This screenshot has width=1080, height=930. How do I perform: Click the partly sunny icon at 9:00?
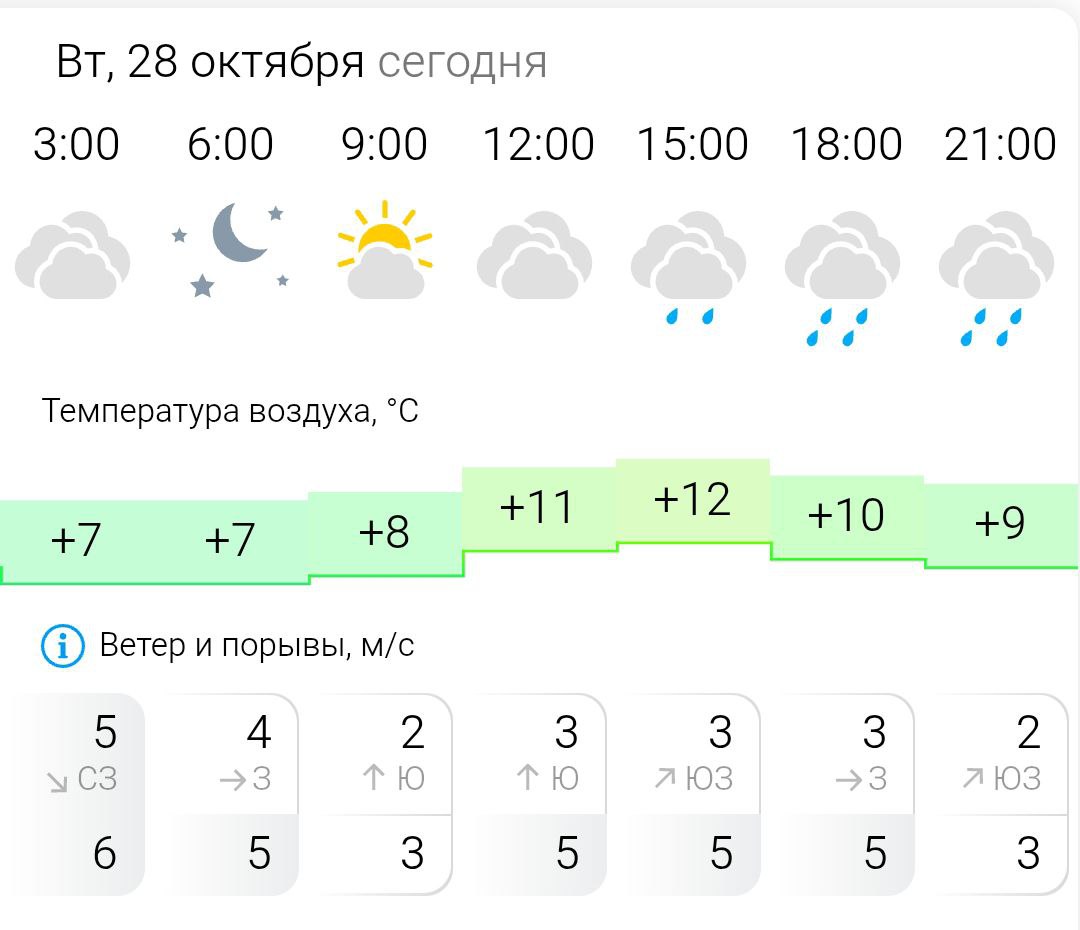(x=385, y=250)
